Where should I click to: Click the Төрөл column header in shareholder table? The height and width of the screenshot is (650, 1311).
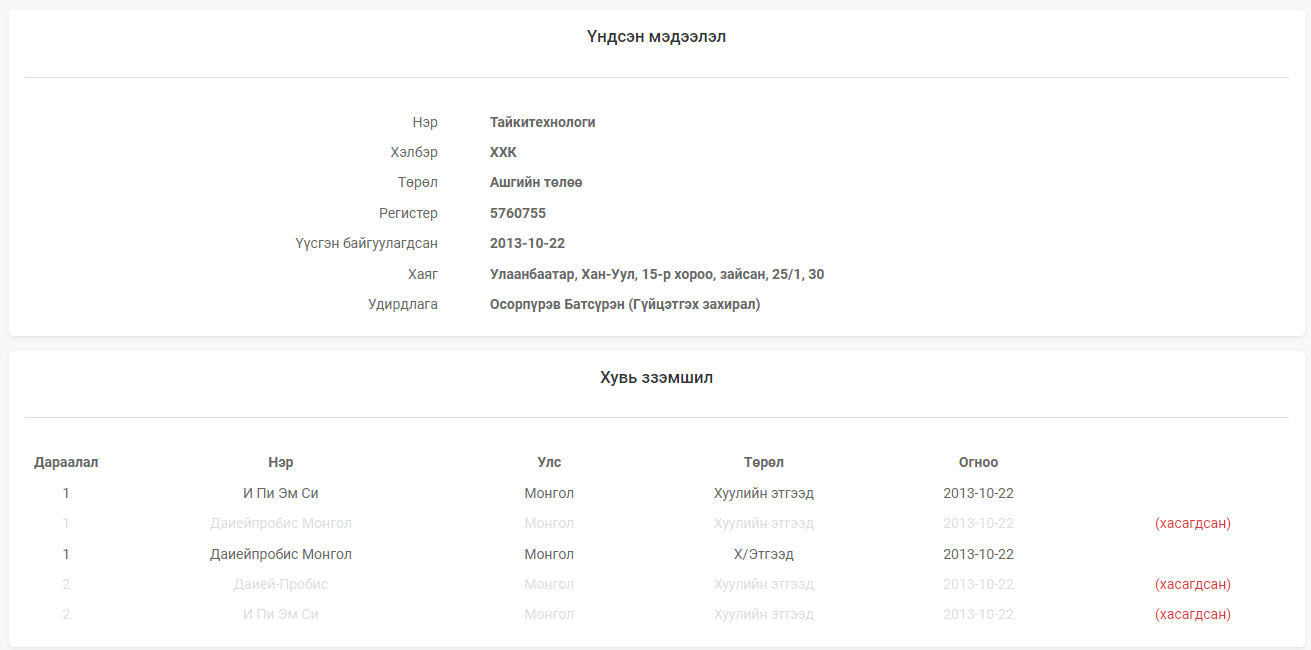click(763, 462)
